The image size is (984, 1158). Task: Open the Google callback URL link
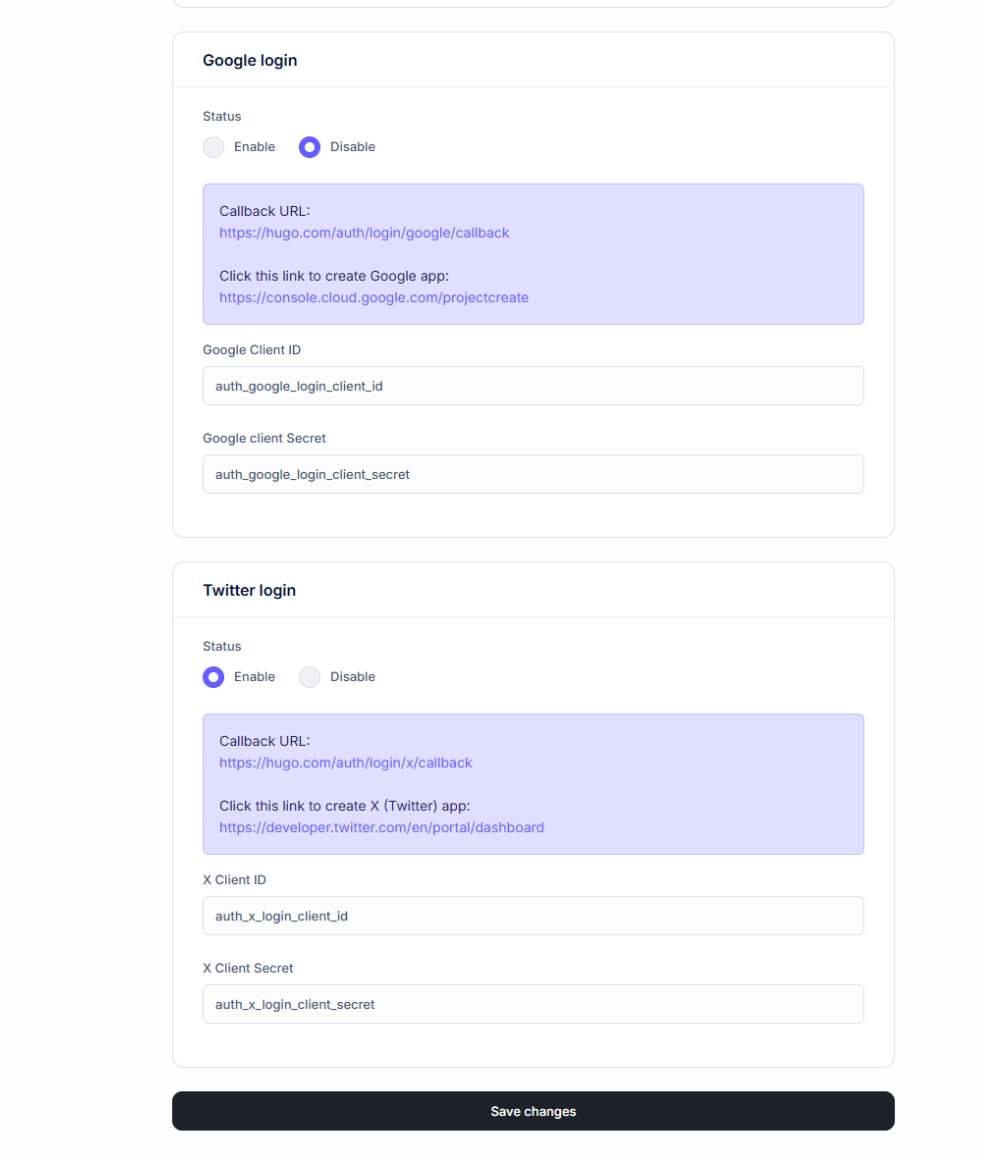tap(364, 233)
